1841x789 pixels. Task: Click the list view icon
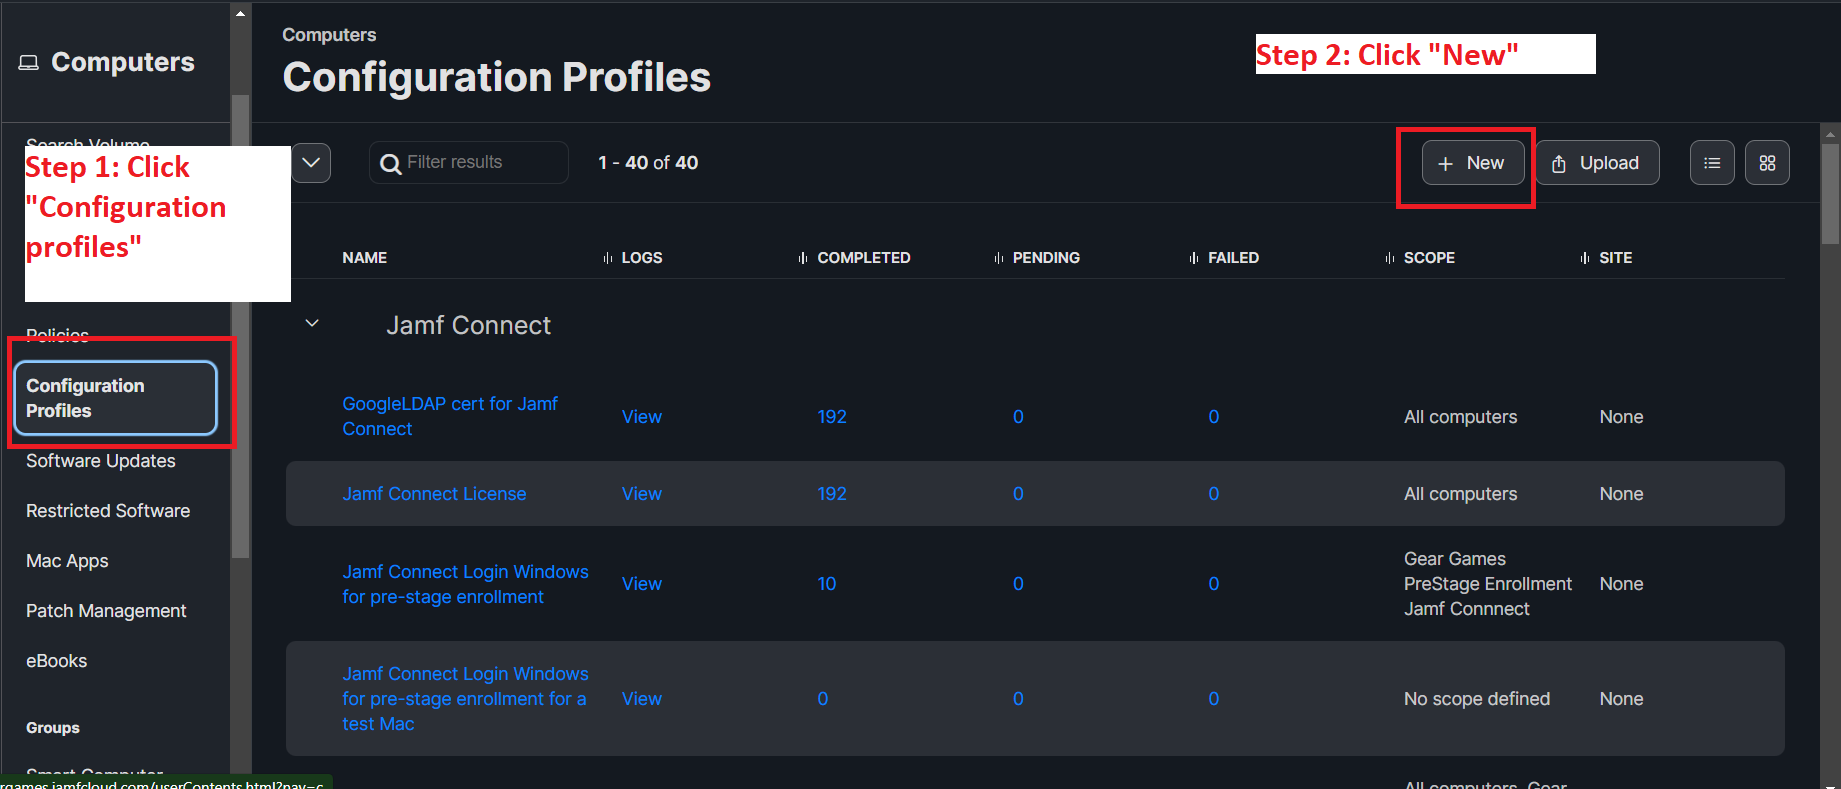click(1712, 163)
